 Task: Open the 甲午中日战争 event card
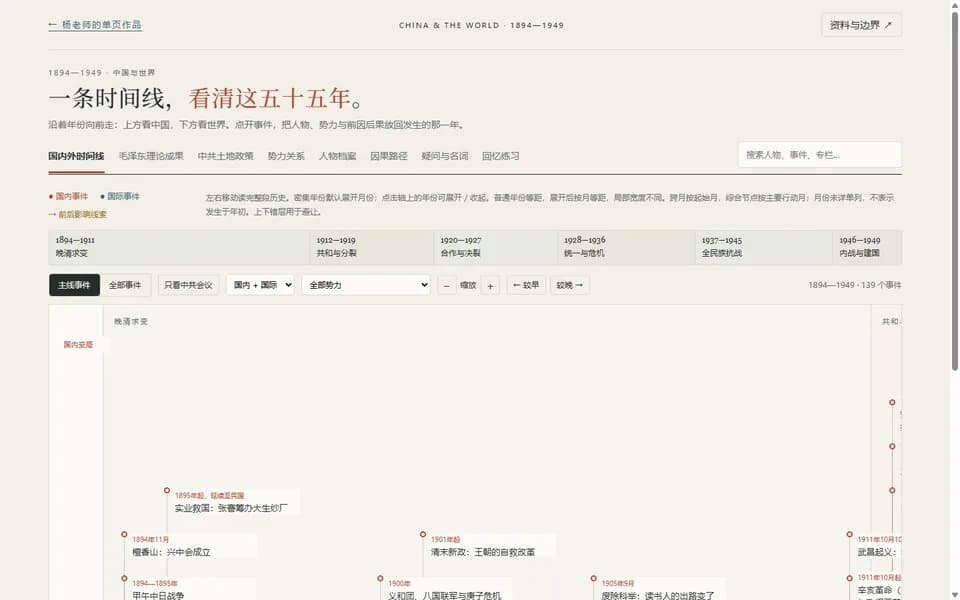pyautogui.click(x=191, y=589)
